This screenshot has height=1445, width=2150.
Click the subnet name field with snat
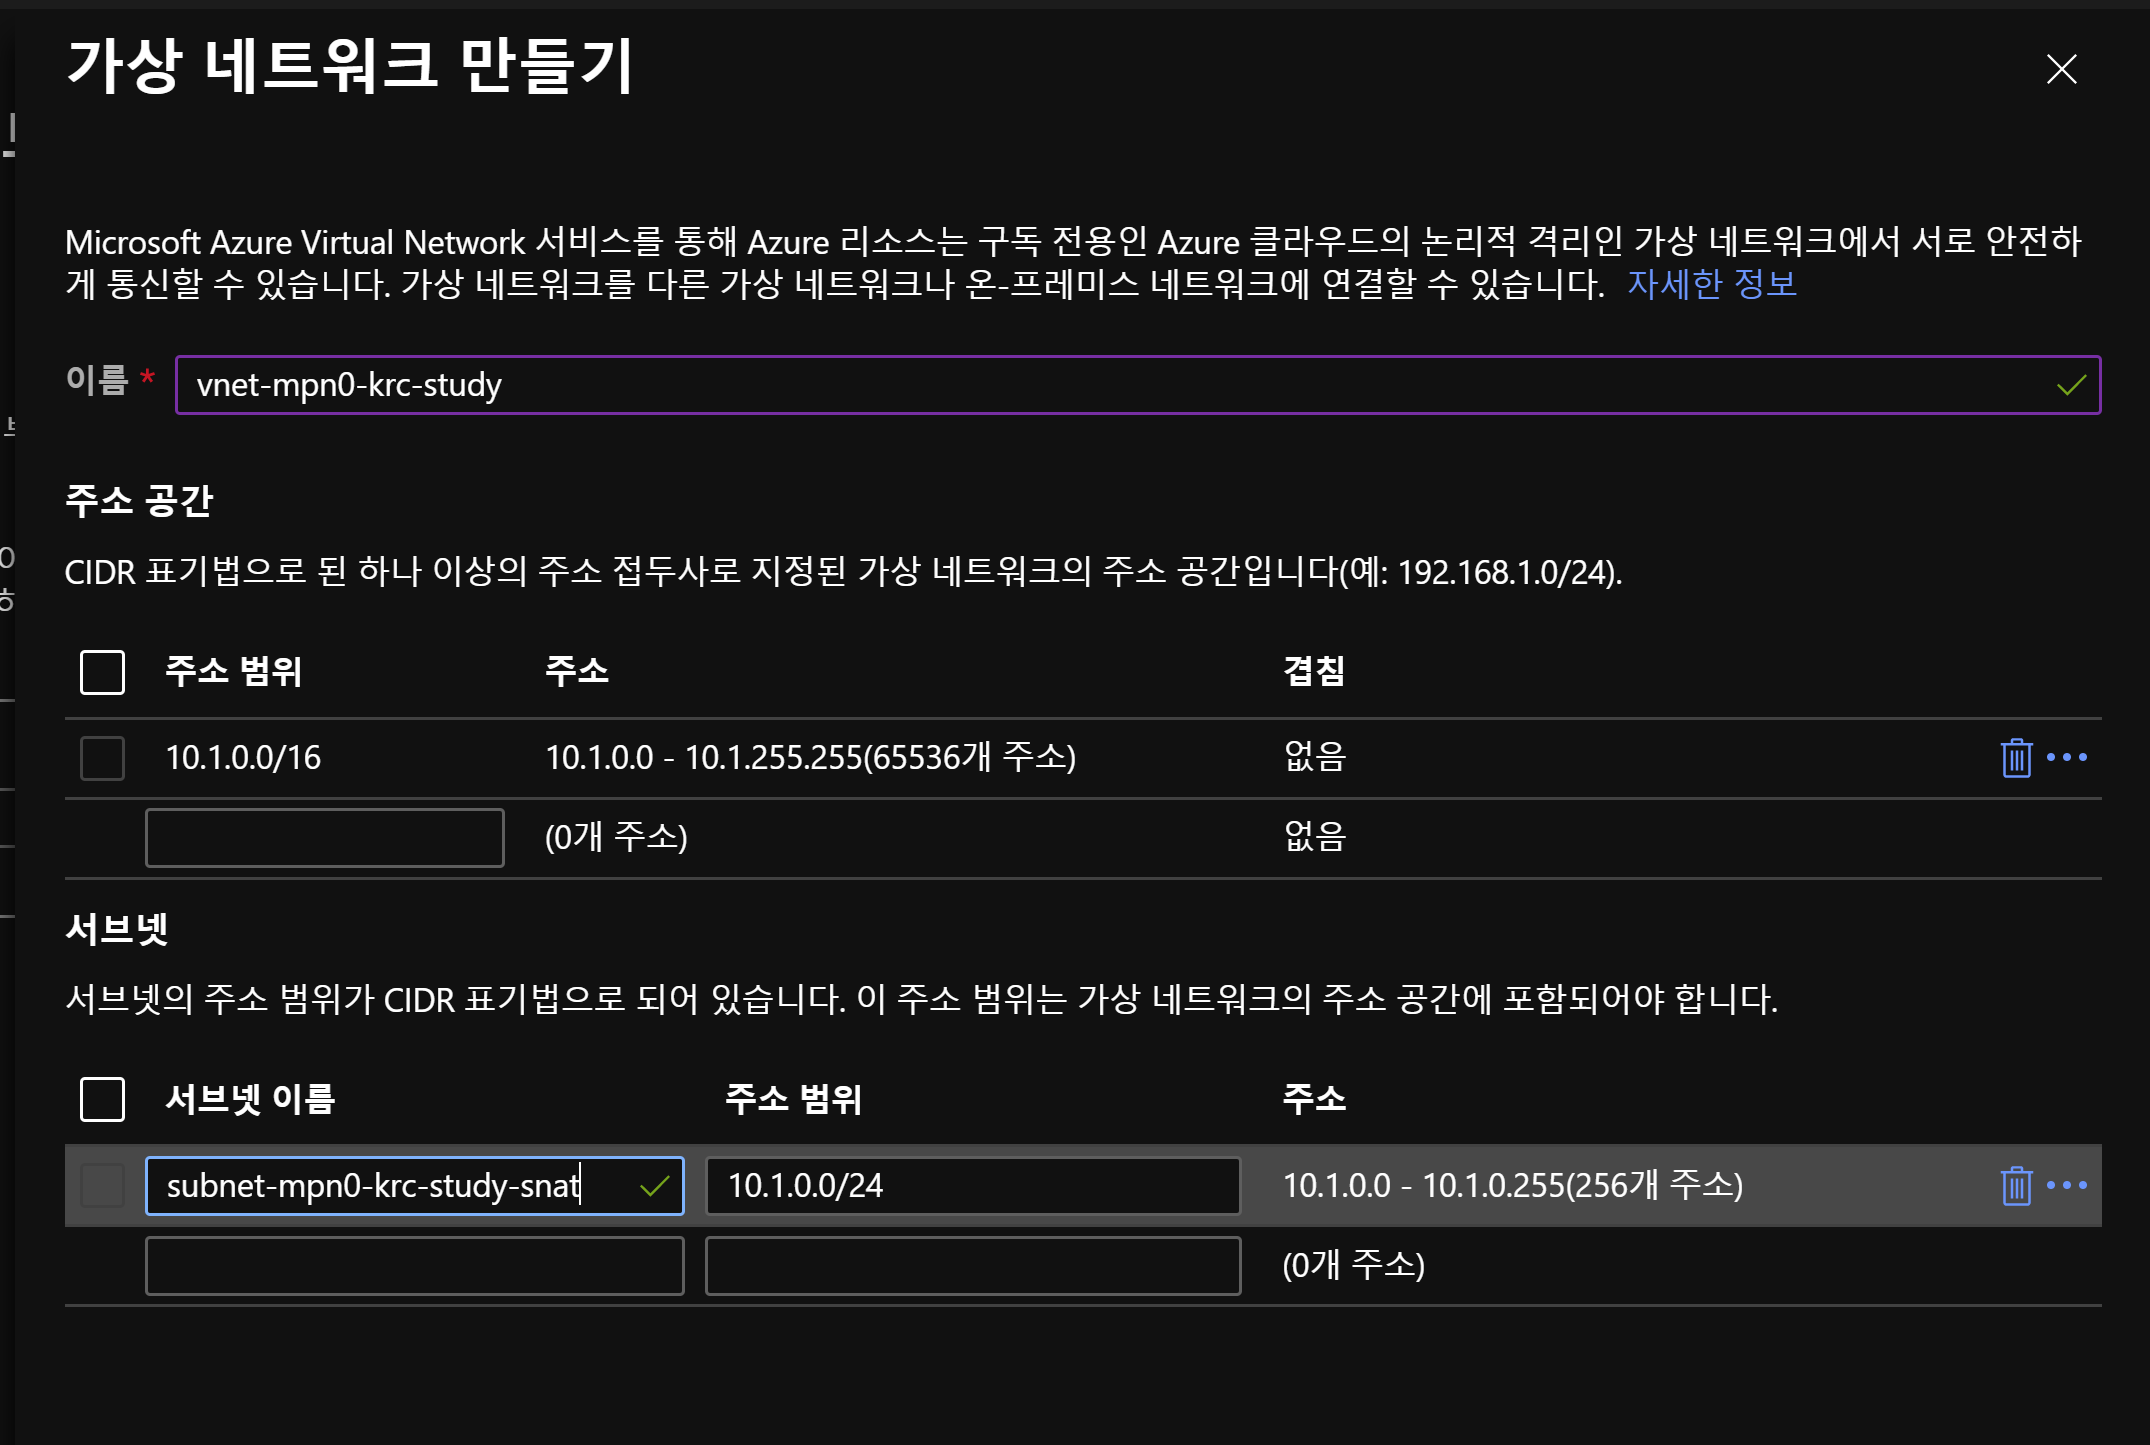tap(390, 1186)
